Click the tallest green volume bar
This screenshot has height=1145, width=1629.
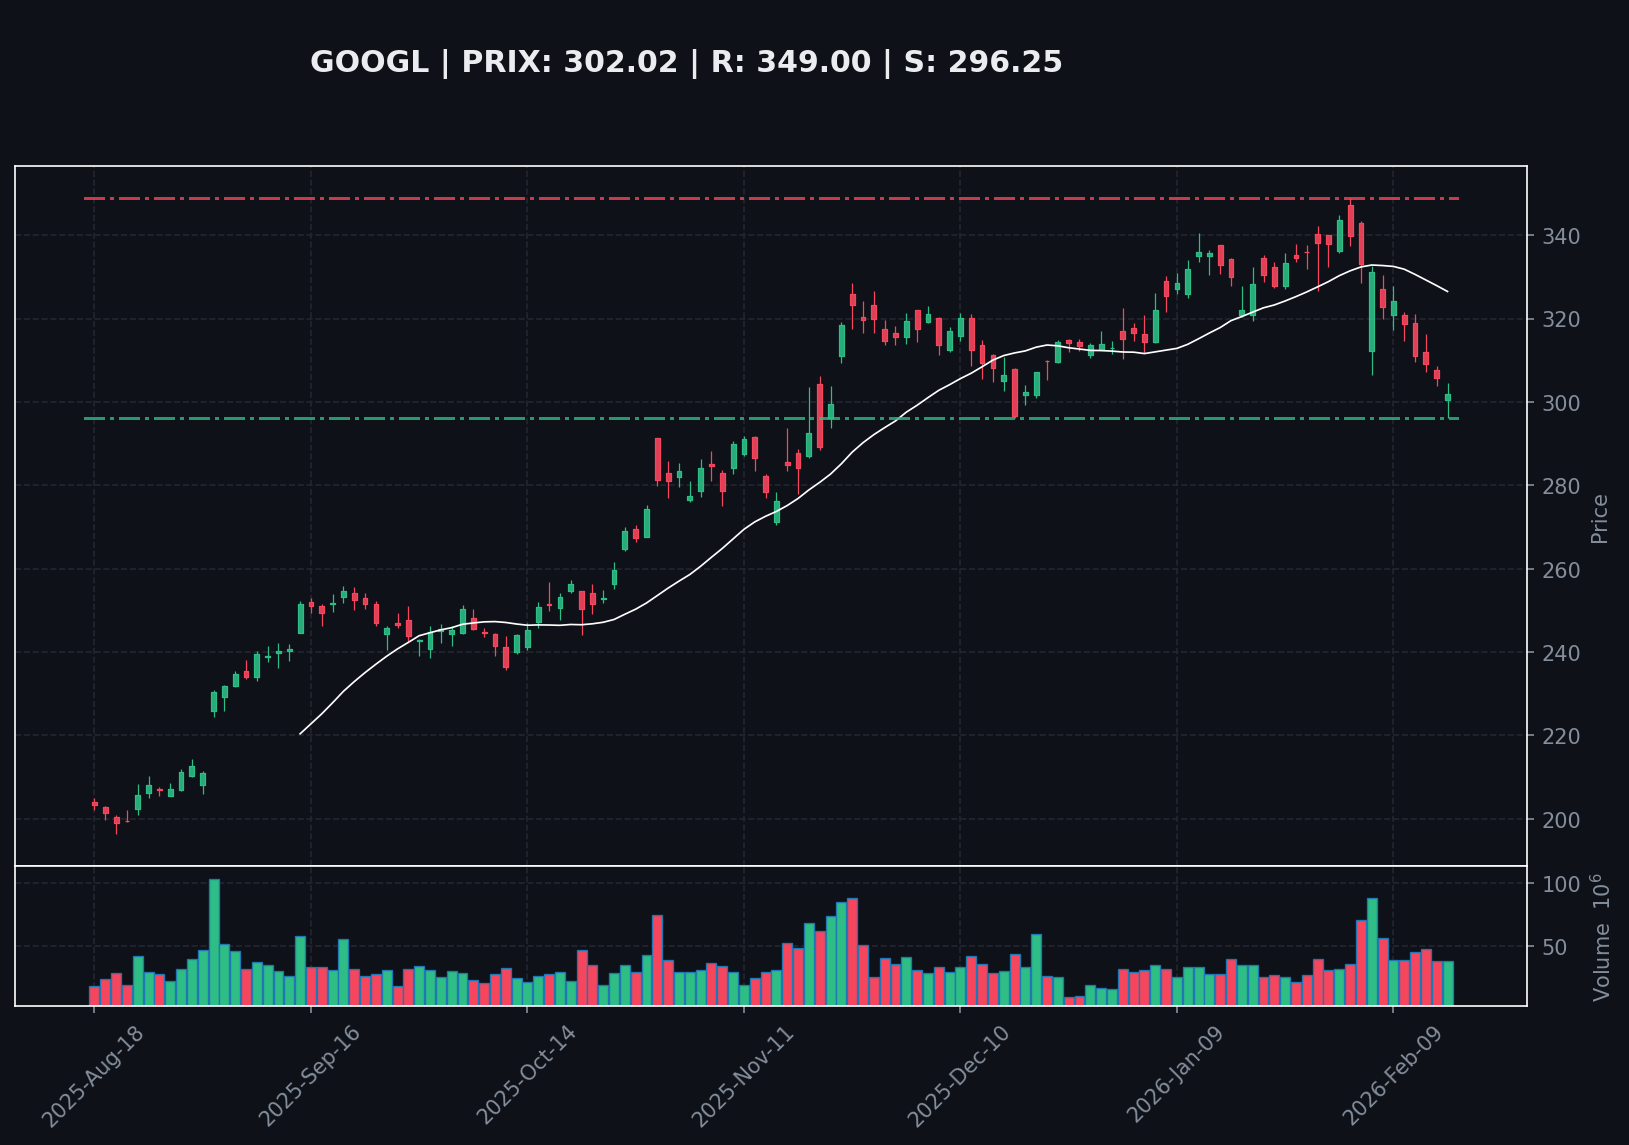[214, 942]
